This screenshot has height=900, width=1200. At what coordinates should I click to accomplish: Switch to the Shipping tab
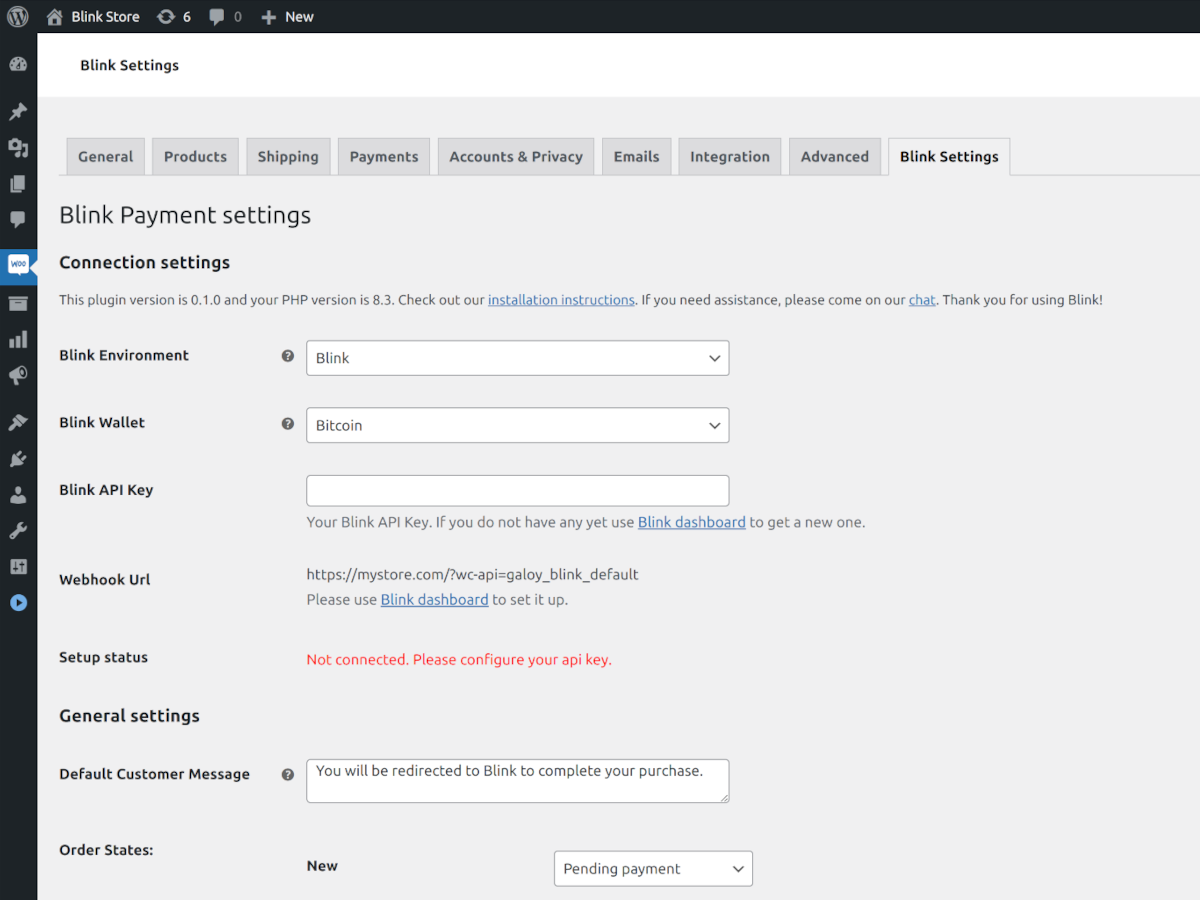pyautogui.click(x=288, y=157)
